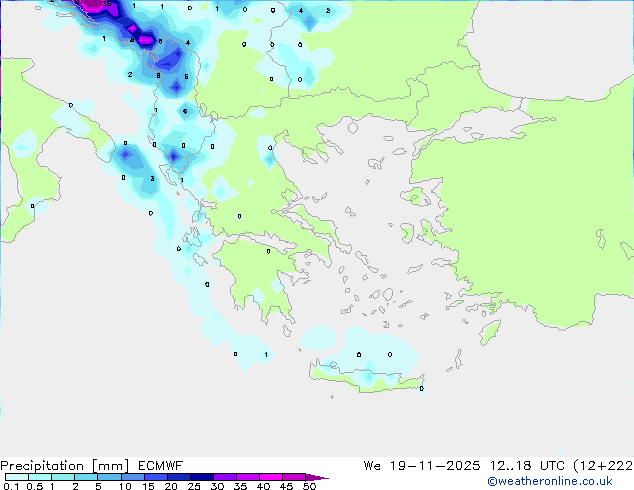Viewport: 634px width, 490px height.
Task: Pick the 20–25 mm legend color box
Action: (178, 477)
